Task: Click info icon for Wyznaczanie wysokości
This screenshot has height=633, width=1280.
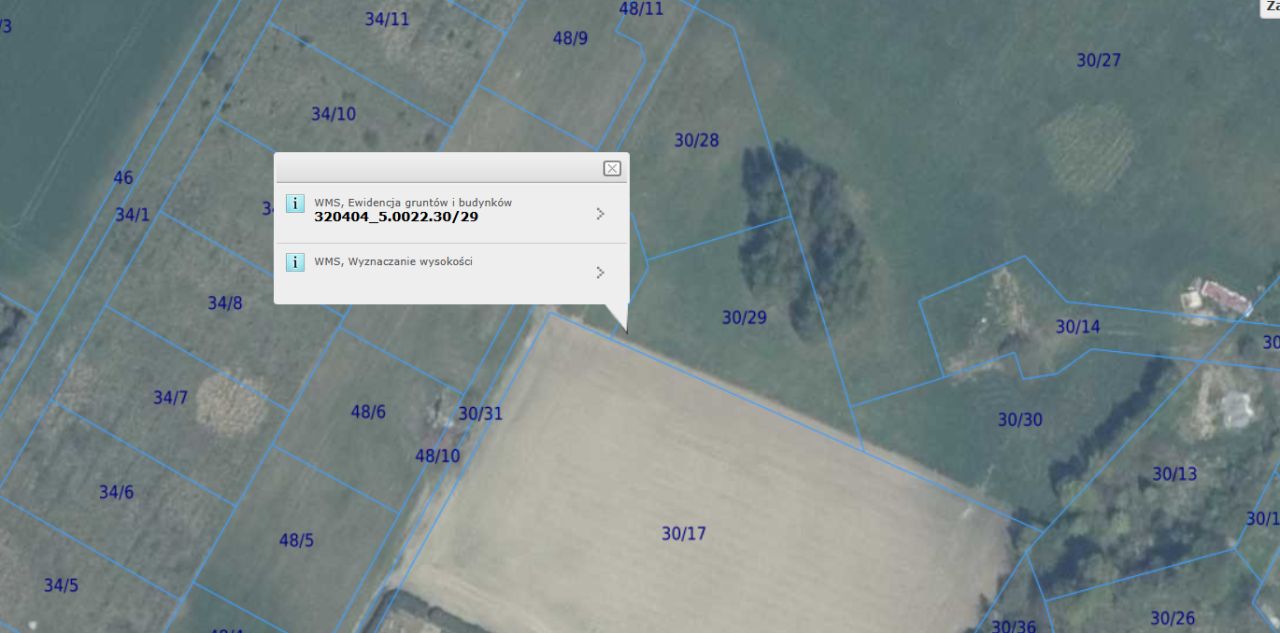Action: click(295, 262)
